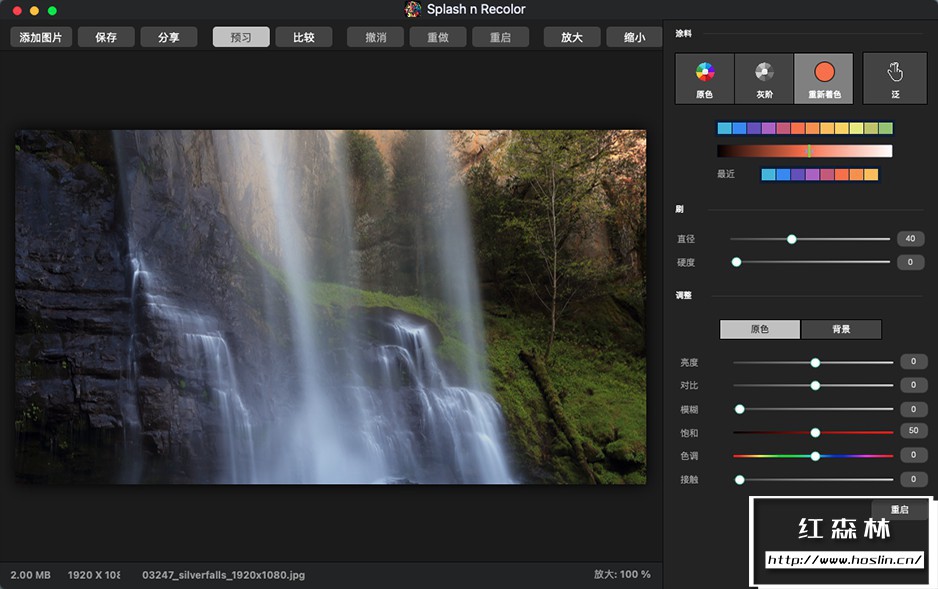Screen dimensions: 938x589
Task: Pick the magenta-pink swatch in the top palette
Action: click(x=783, y=128)
